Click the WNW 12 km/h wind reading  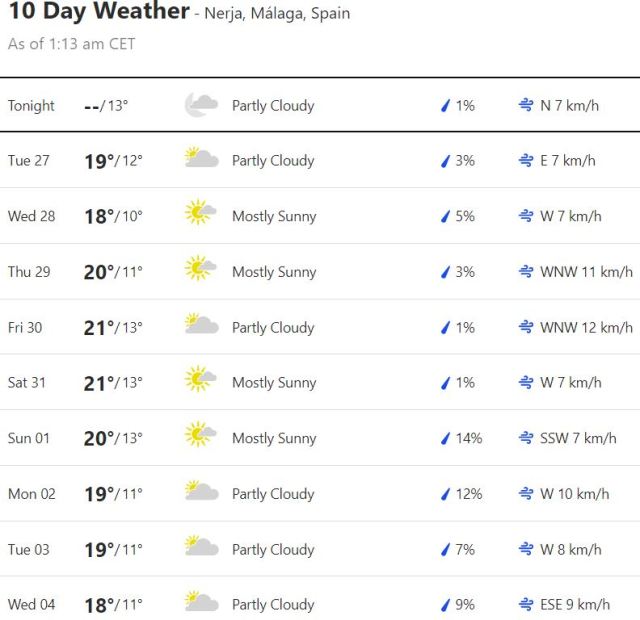[586, 327]
